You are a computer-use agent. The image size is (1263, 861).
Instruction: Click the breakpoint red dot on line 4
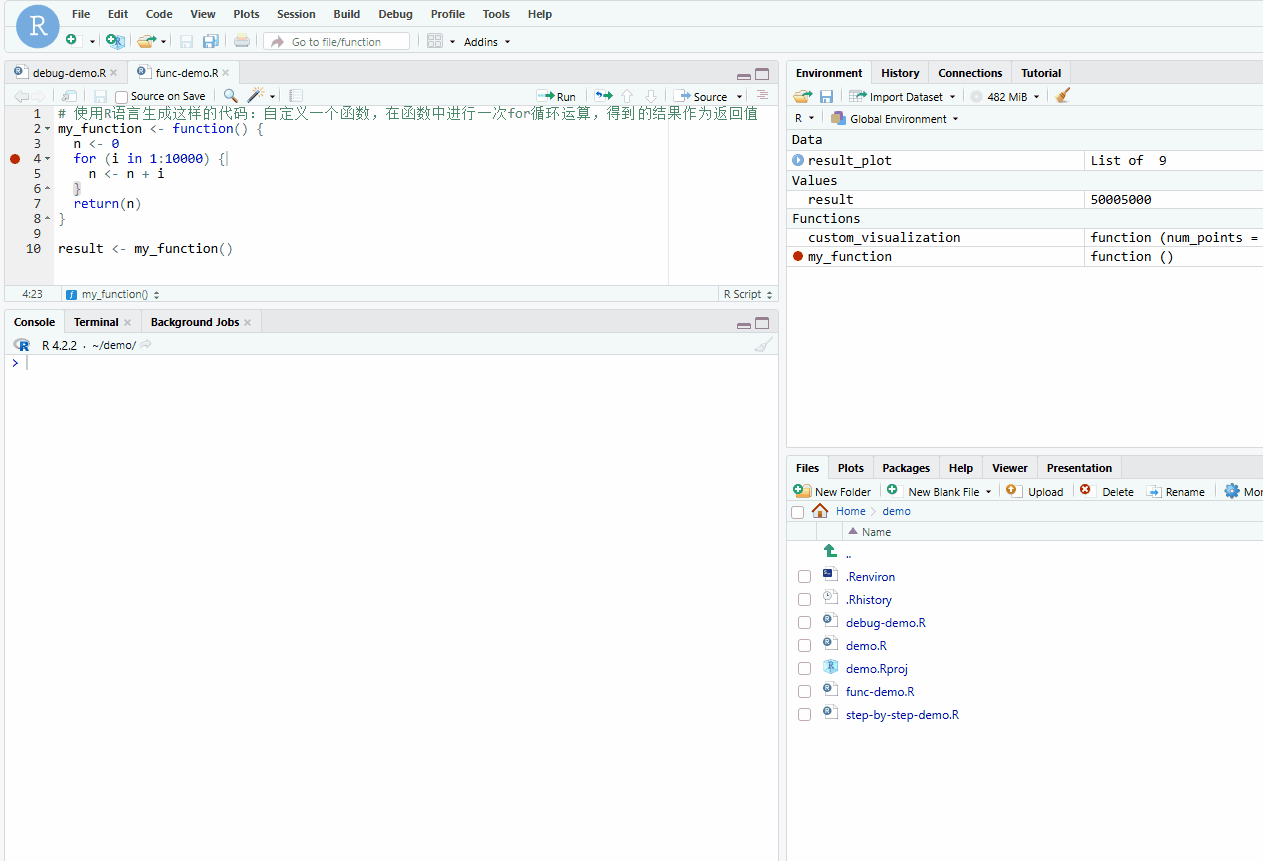click(15, 158)
